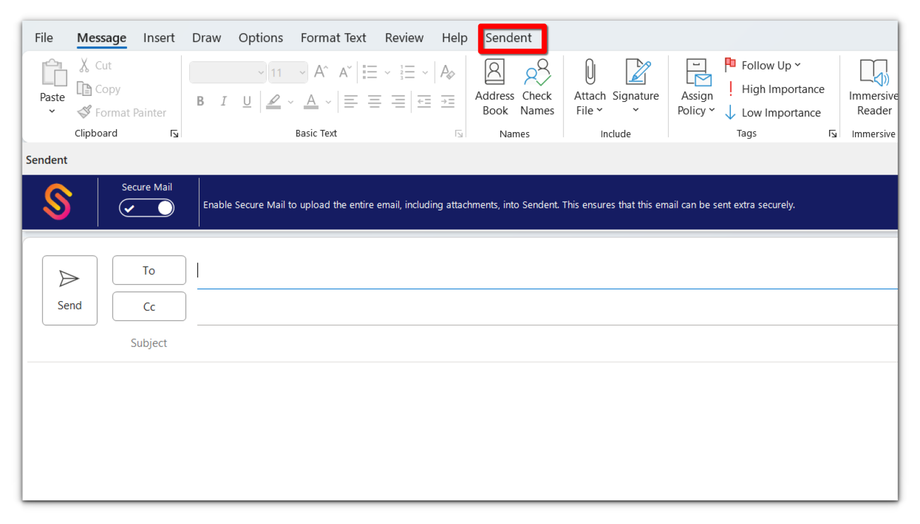
Task: Switch to the Review tab
Action: (x=404, y=38)
